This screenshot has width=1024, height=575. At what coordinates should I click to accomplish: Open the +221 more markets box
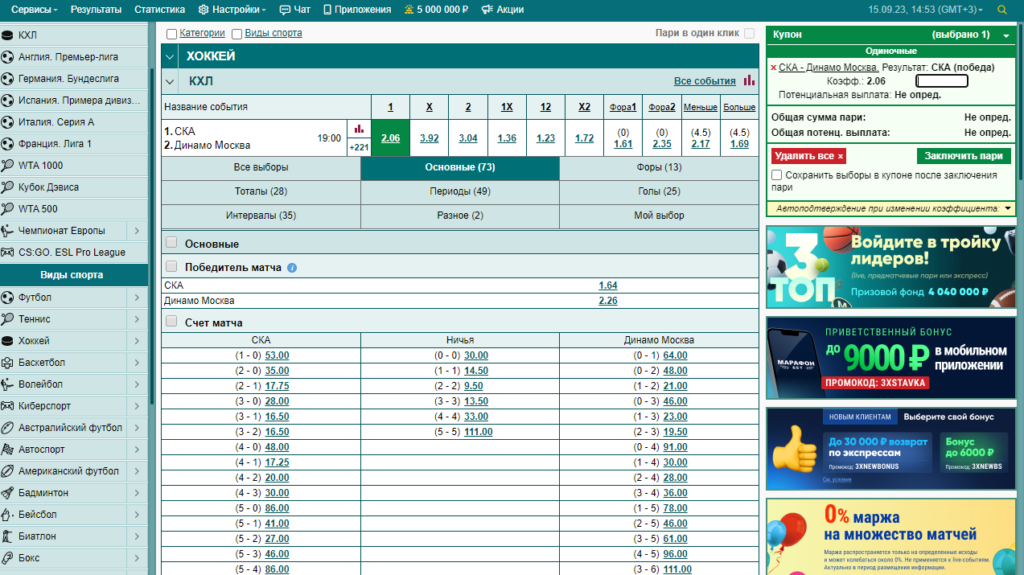pos(359,148)
